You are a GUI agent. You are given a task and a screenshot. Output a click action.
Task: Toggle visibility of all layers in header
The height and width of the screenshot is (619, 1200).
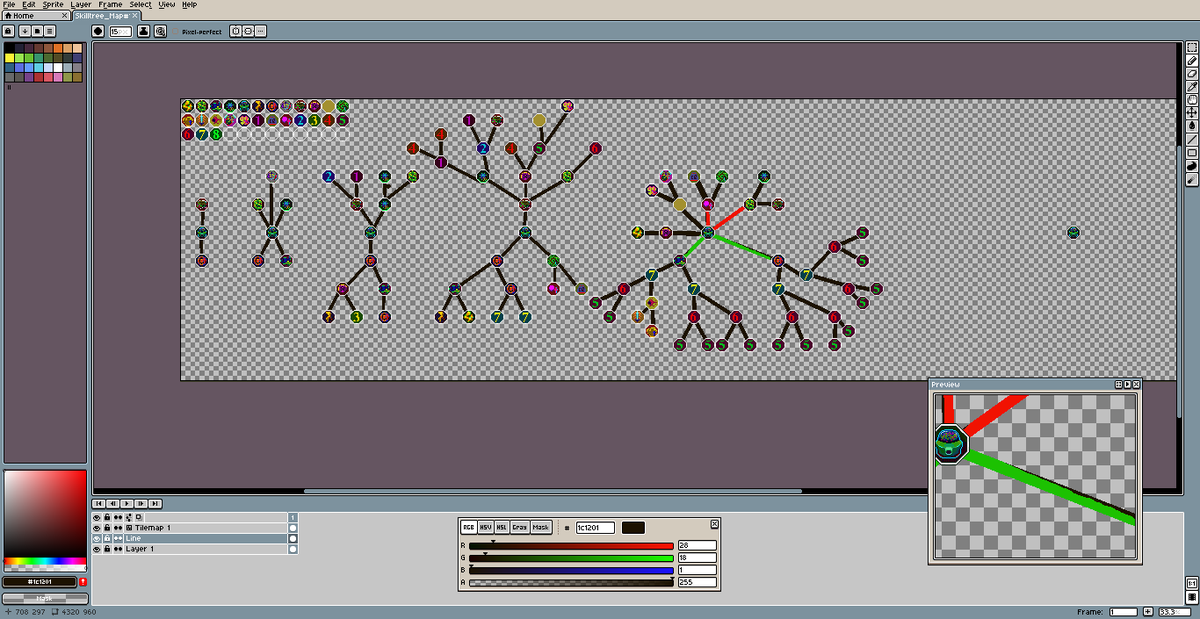click(x=97, y=517)
